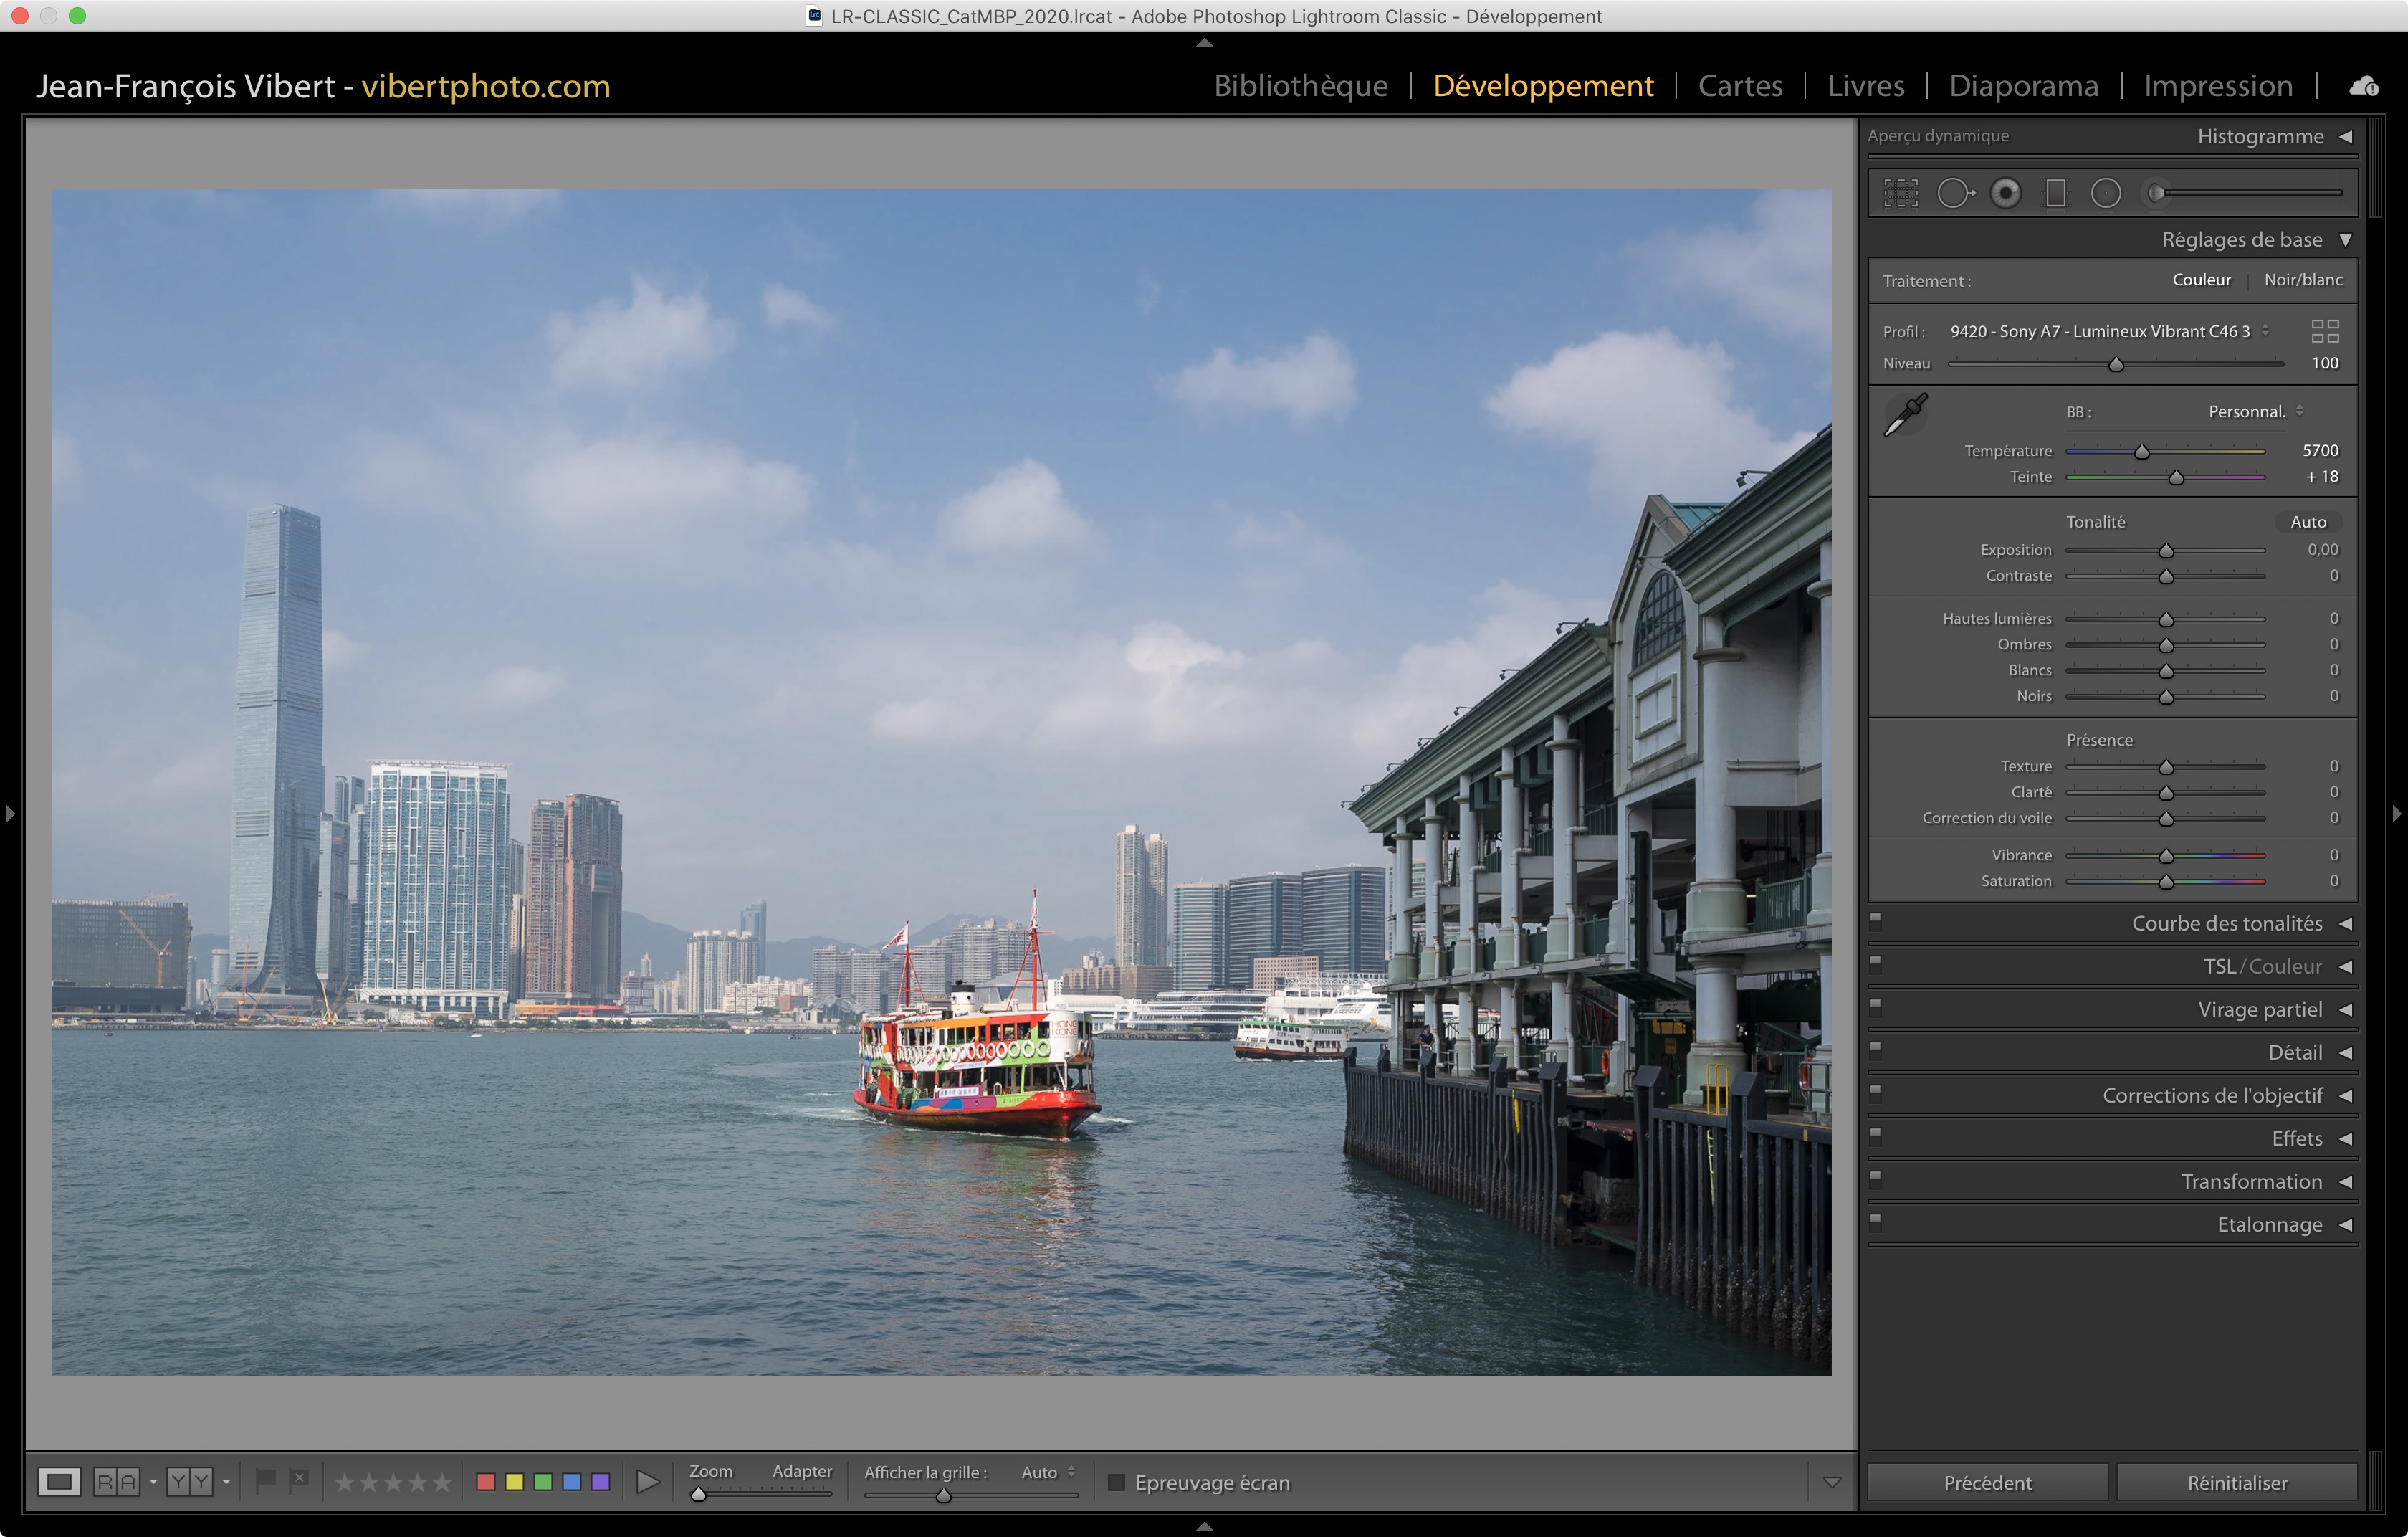Image resolution: width=2408 pixels, height=1537 pixels.
Task: Click the Précédent button
Action: 1987,1483
